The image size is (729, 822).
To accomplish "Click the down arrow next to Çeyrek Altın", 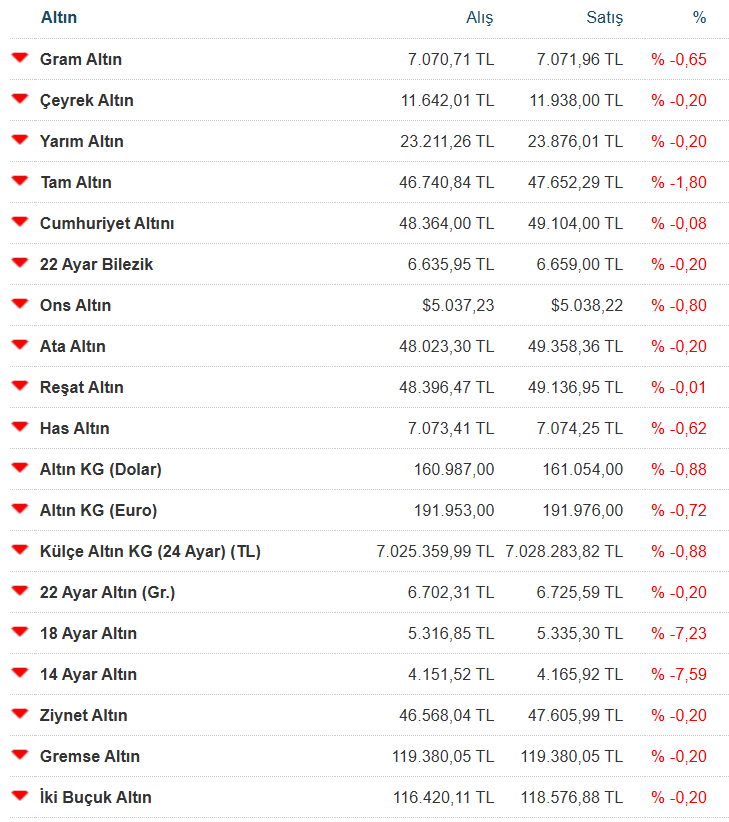I will (x=19, y=99).
